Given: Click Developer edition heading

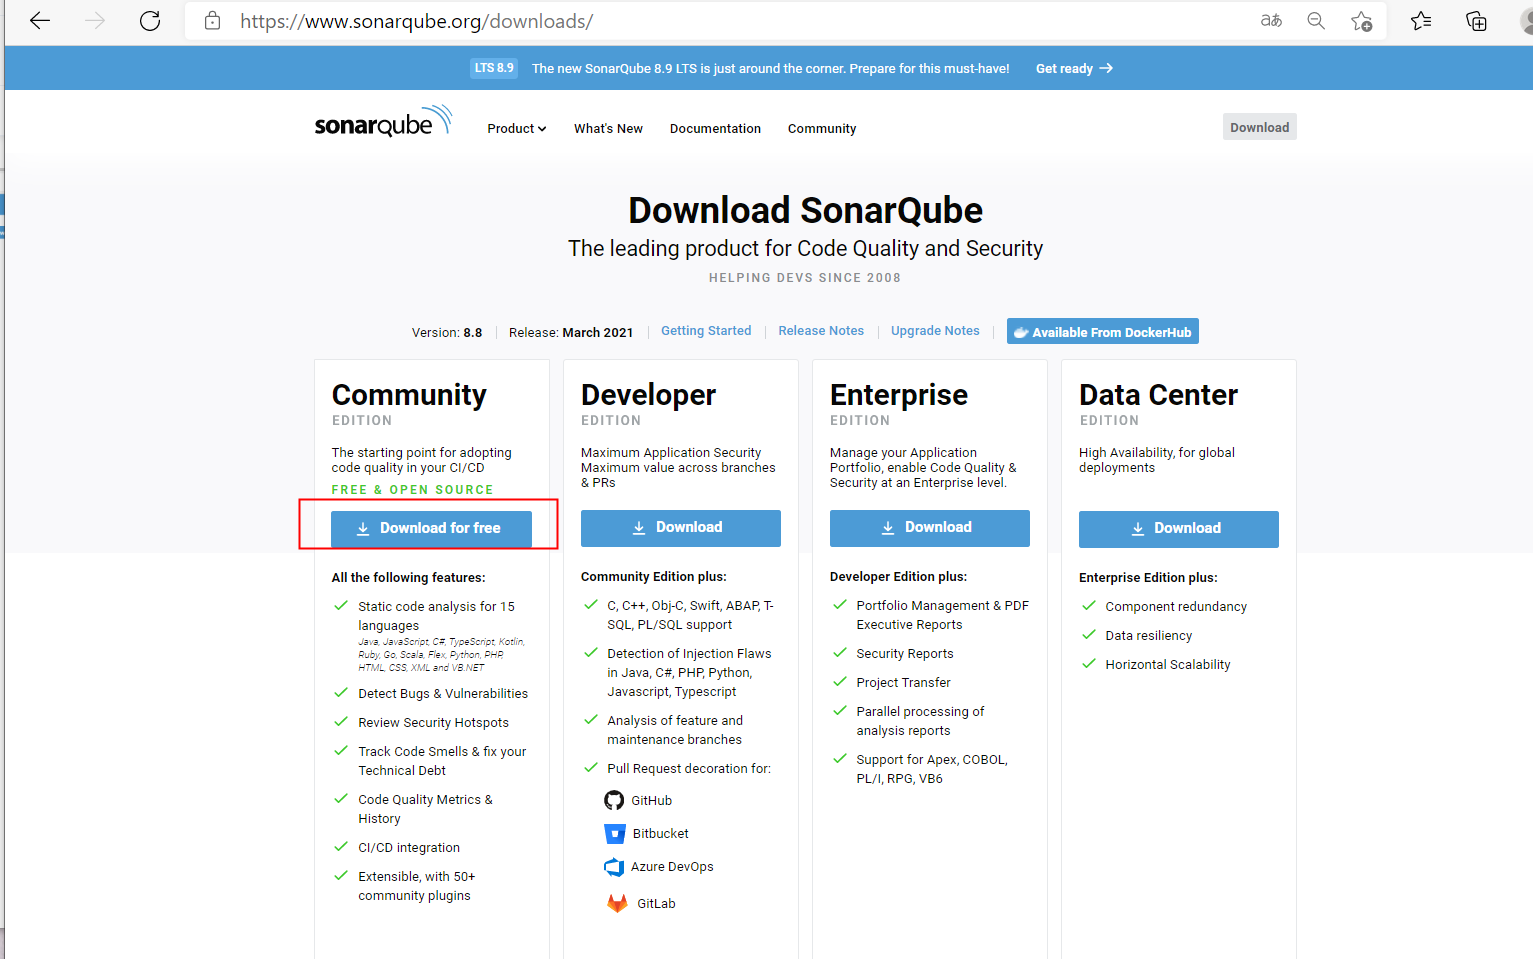Looking at the screenshot, I should point(648,395).
